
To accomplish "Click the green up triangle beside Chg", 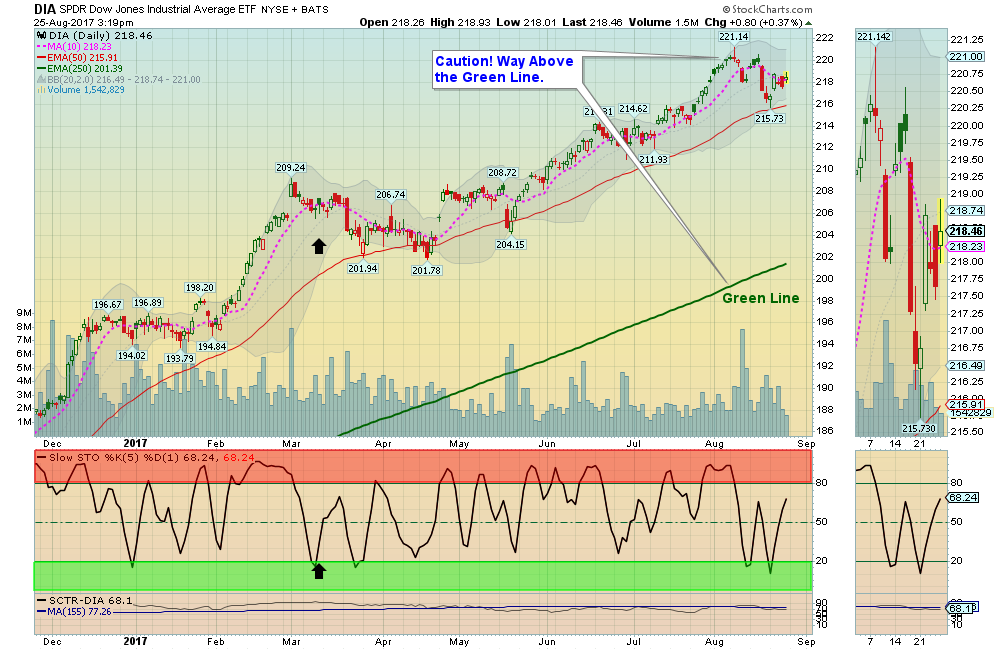I will [x=809, y=23].
